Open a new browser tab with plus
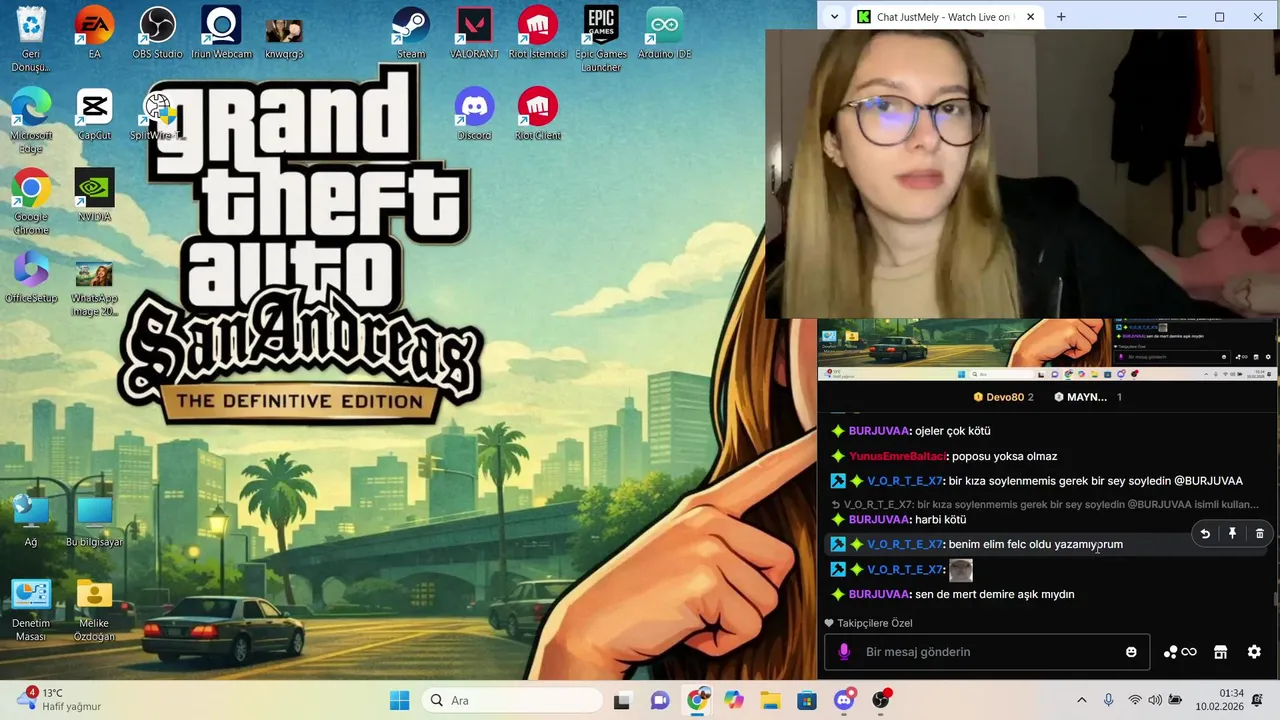Viewport: 1280px width, 720px height. pyautogui.click(x=1061, y=17)
